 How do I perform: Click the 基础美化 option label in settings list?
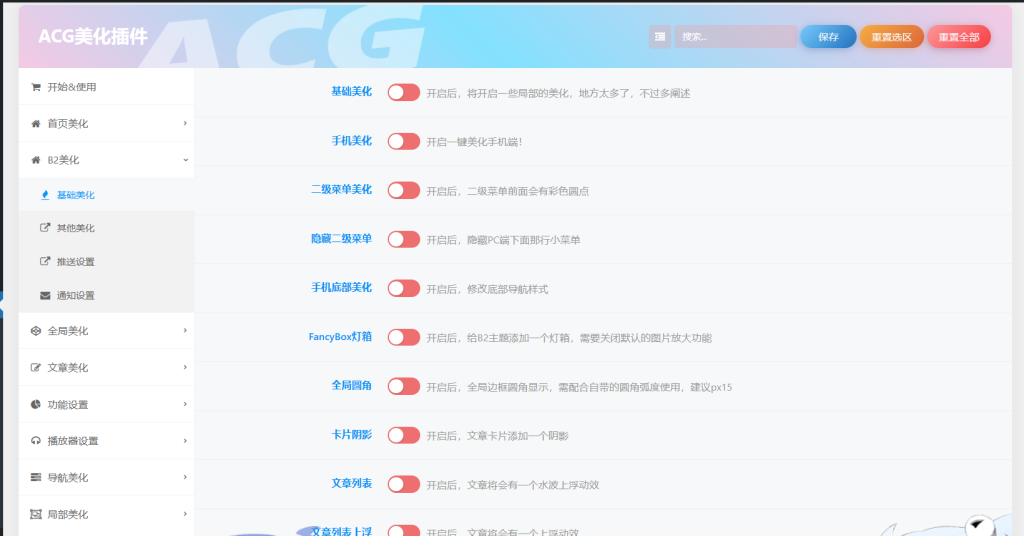[351, 91]
